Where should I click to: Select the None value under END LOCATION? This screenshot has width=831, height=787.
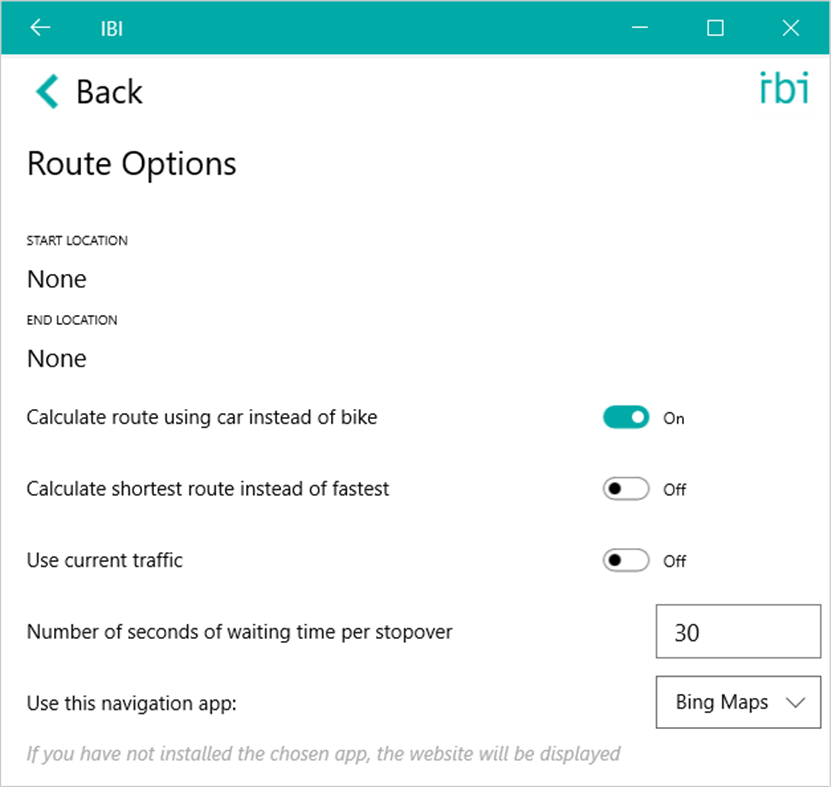point(56,358)
